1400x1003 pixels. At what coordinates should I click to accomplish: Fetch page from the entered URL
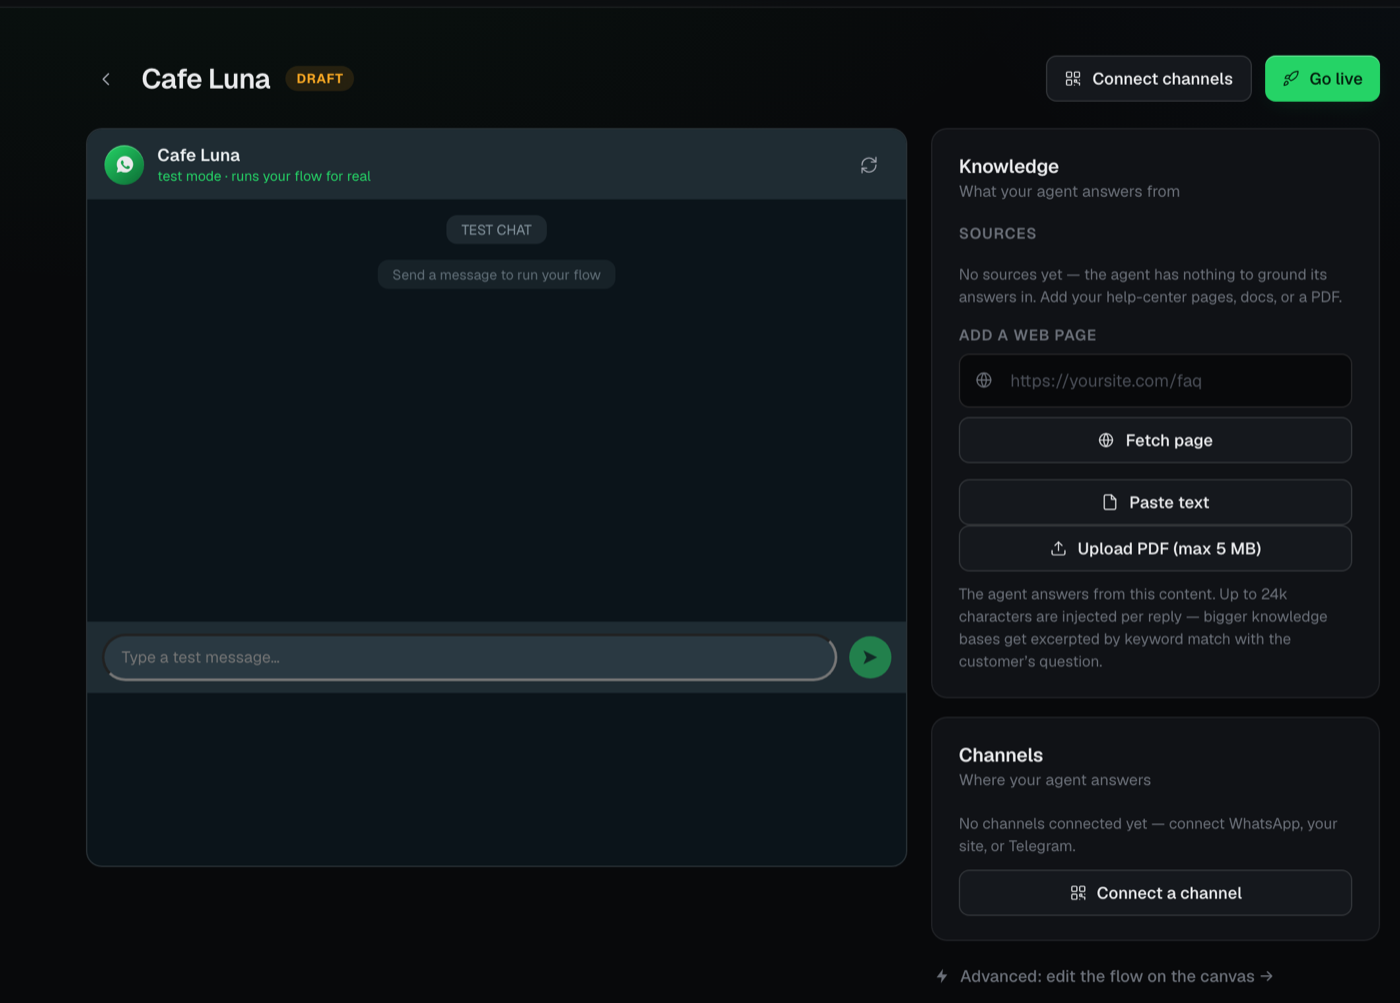(x=1155, y=440)
